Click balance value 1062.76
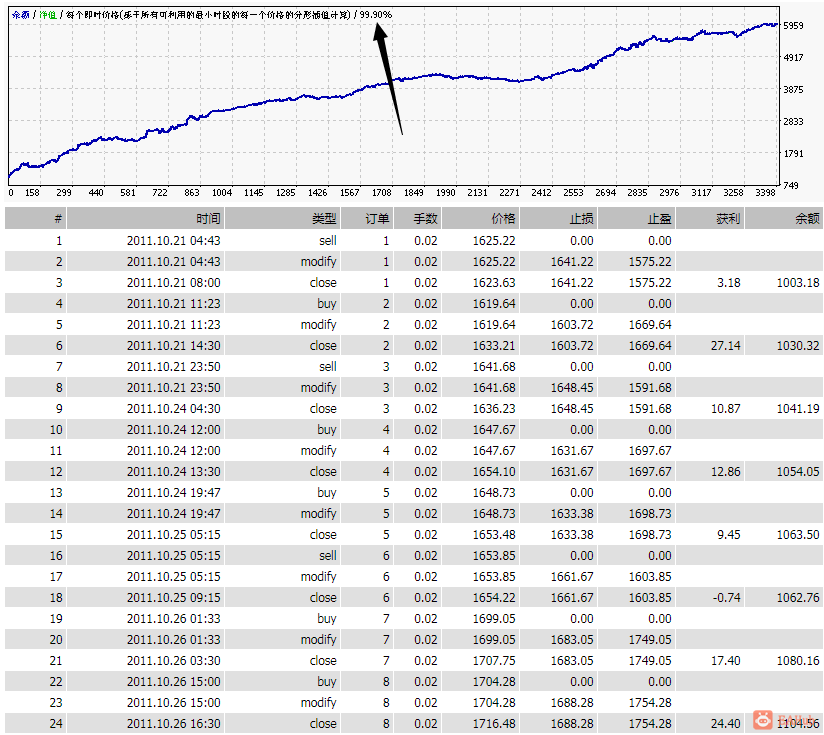The height and width of the screenshot is (735, 824). pos(798,598)
